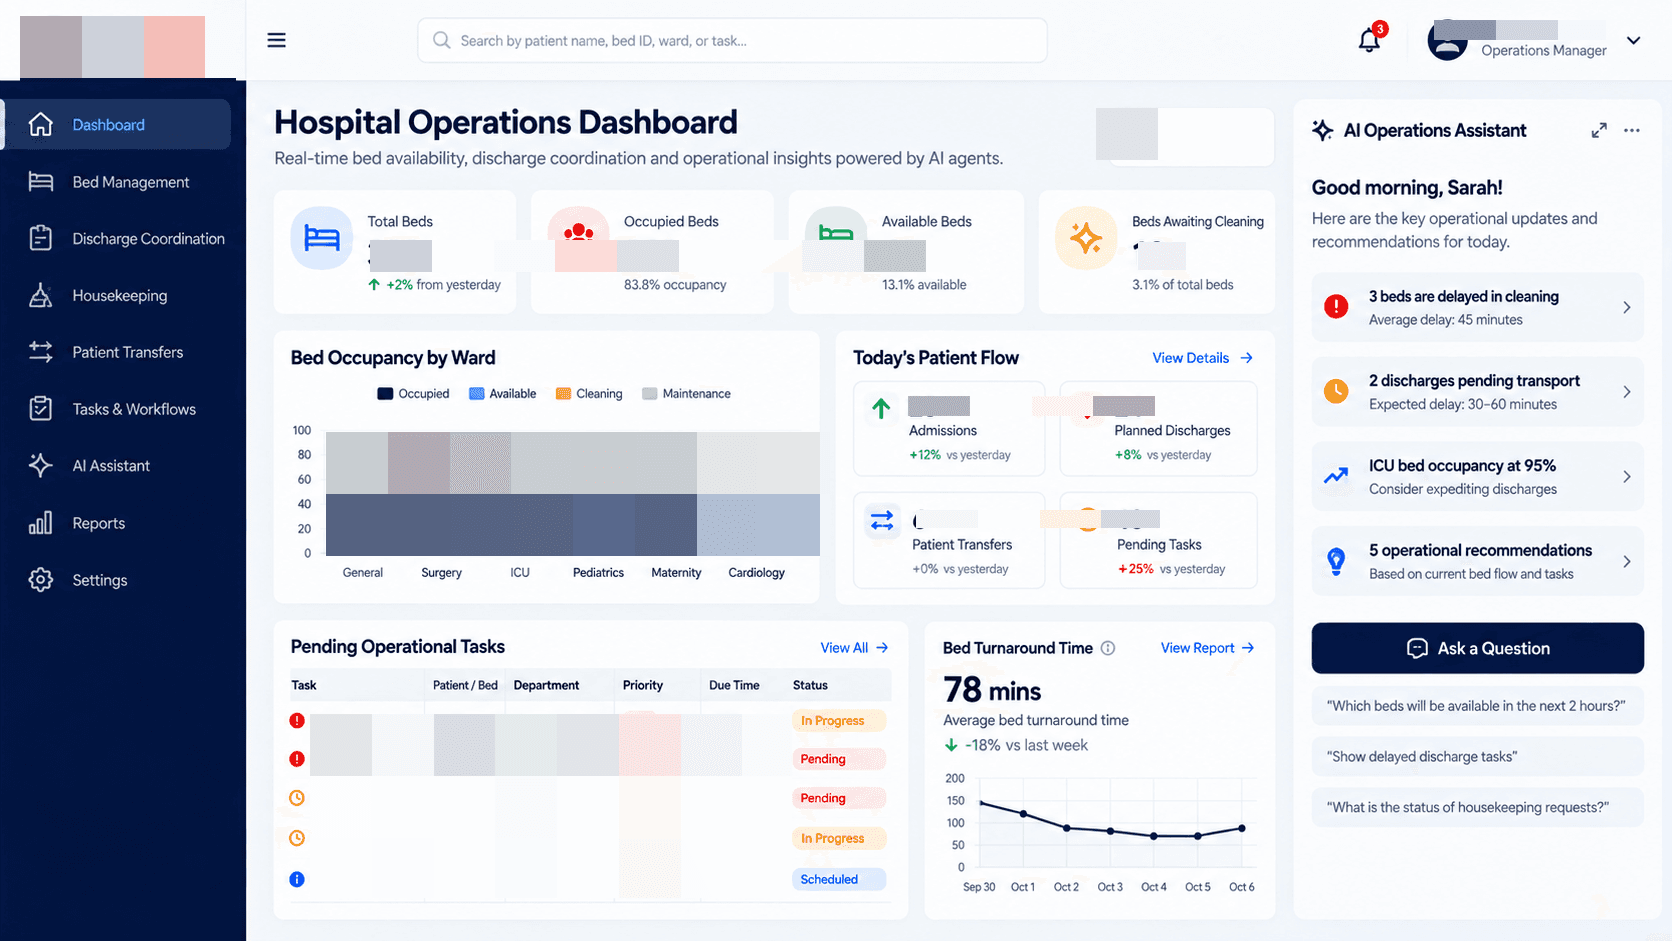
Task: Toggle the Available legend swatch
Action: pos(477,394)
